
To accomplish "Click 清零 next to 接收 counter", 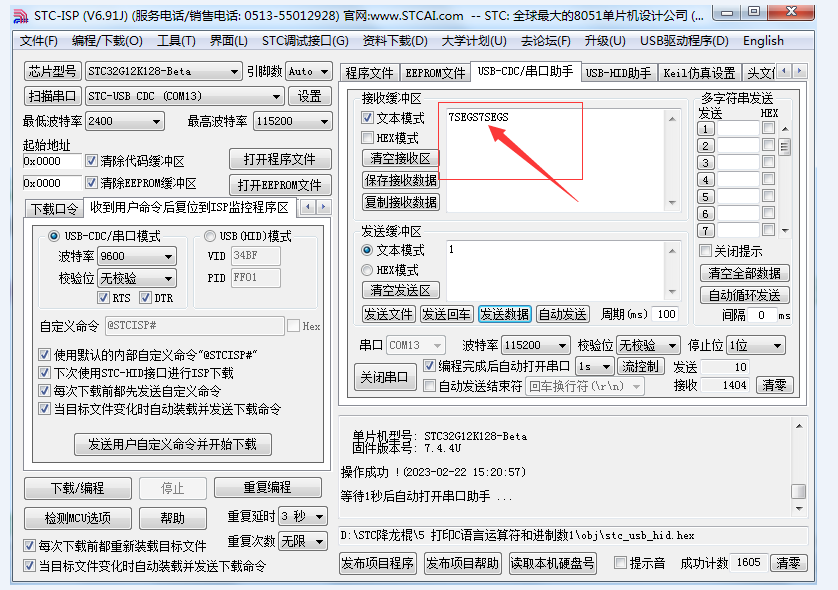I will pos(774,385).
